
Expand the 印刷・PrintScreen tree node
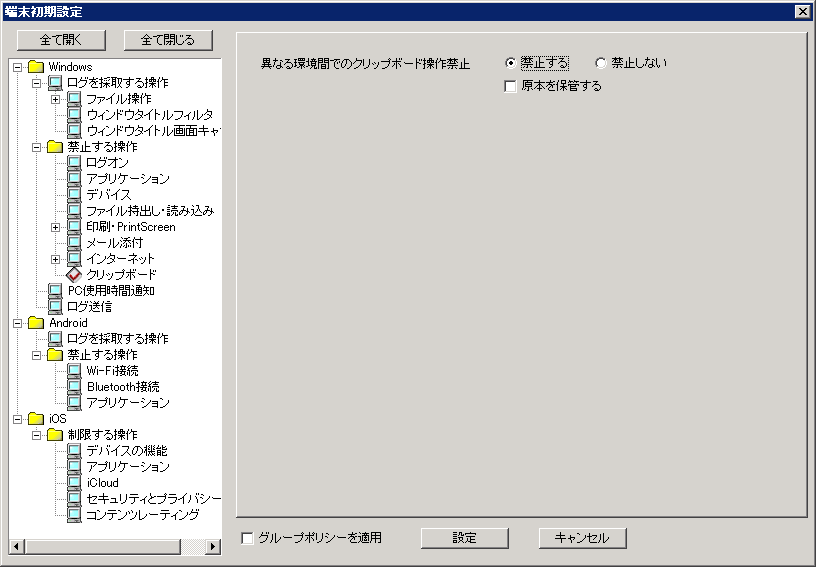tap(56, 227)
